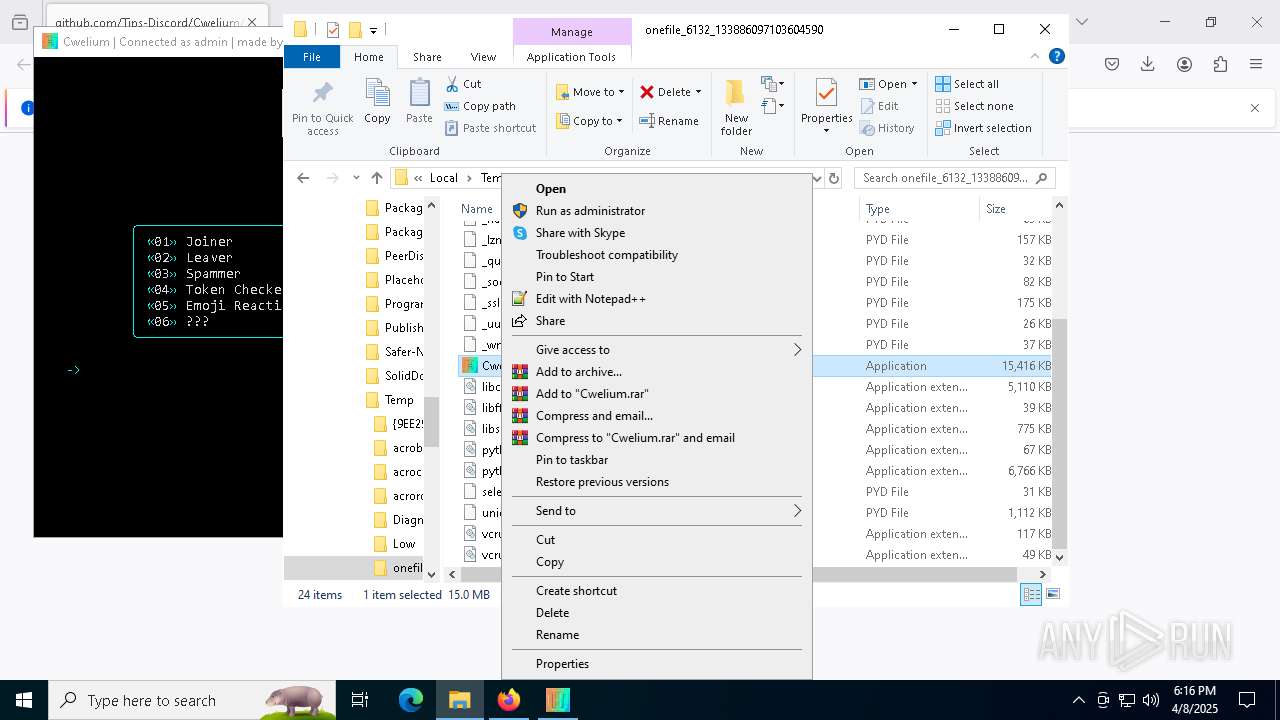Click the volume icon in tray
The width and height of the screenshot is (1280, 720).
click(1151, 701)
